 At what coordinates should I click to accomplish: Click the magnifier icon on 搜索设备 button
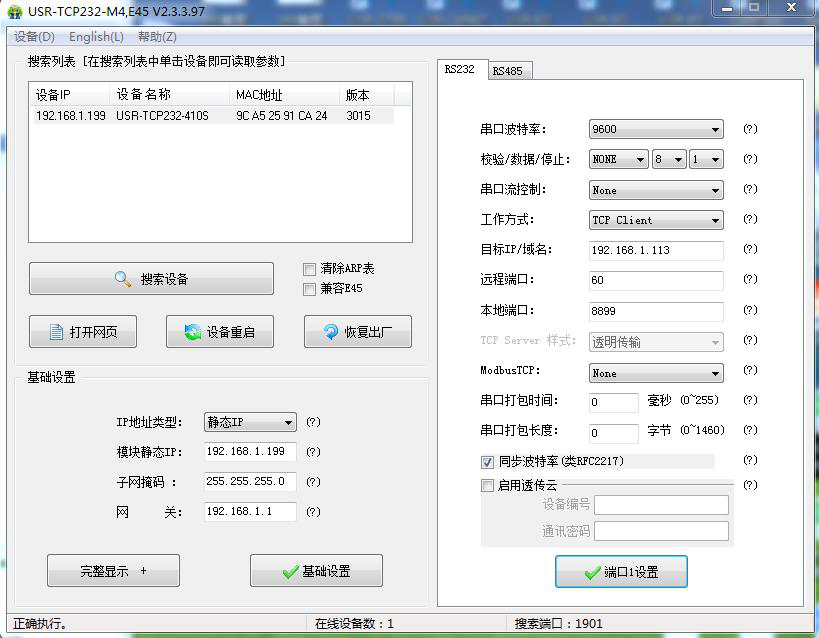tap(123, 279)
